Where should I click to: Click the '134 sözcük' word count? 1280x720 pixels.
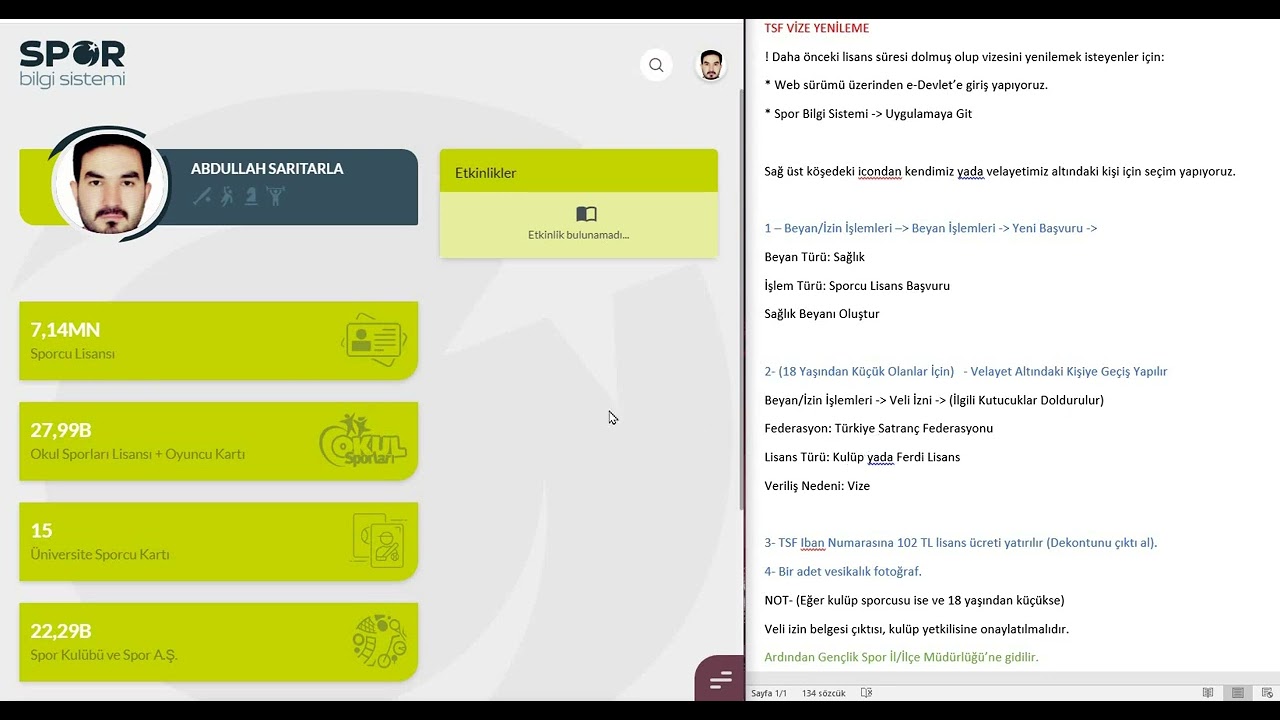click(x=824, y=693)
